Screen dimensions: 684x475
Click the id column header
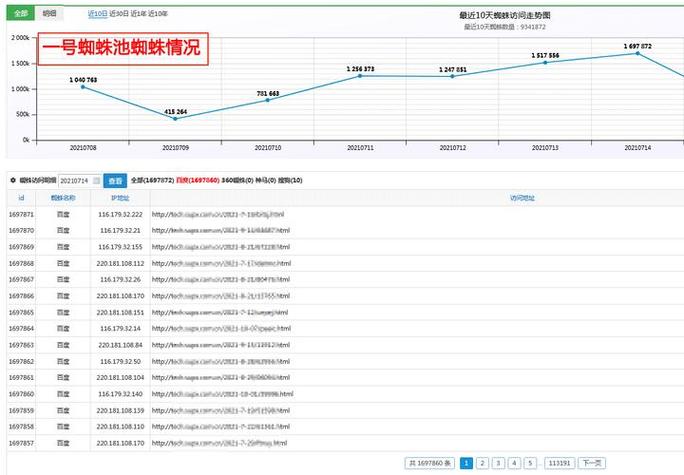20,198
